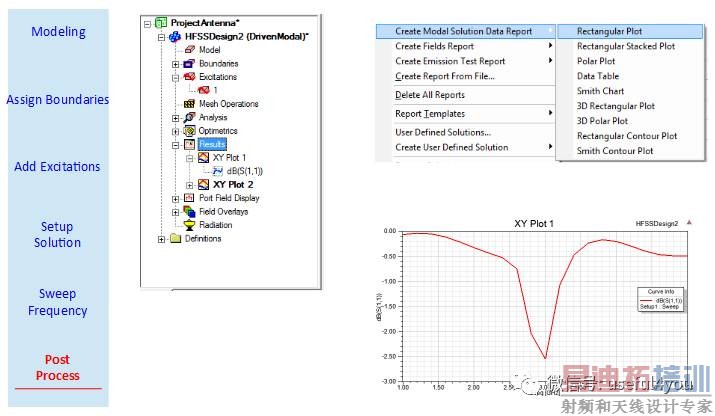Collapse the XY Plot 1 node
The image size is (715, 416).
190,159
